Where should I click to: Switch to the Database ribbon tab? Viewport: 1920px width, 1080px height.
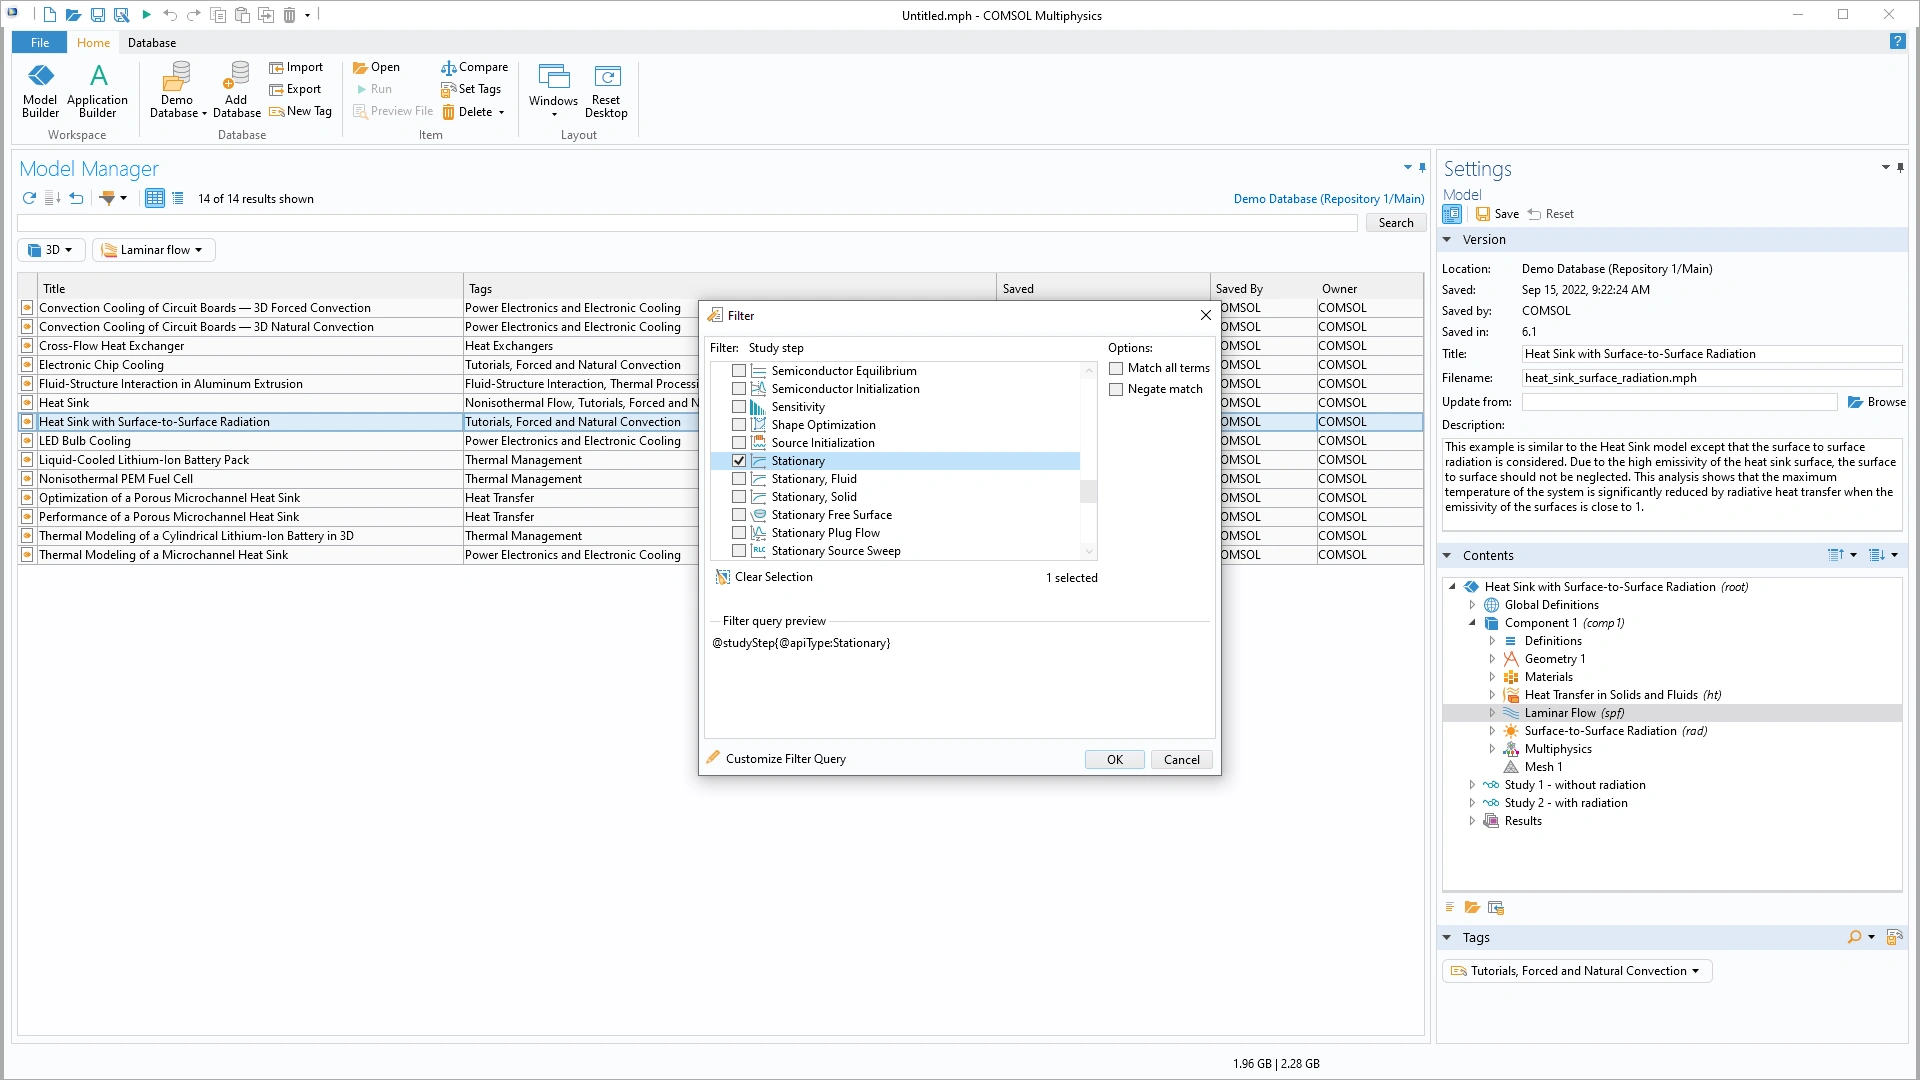[152, 43]
